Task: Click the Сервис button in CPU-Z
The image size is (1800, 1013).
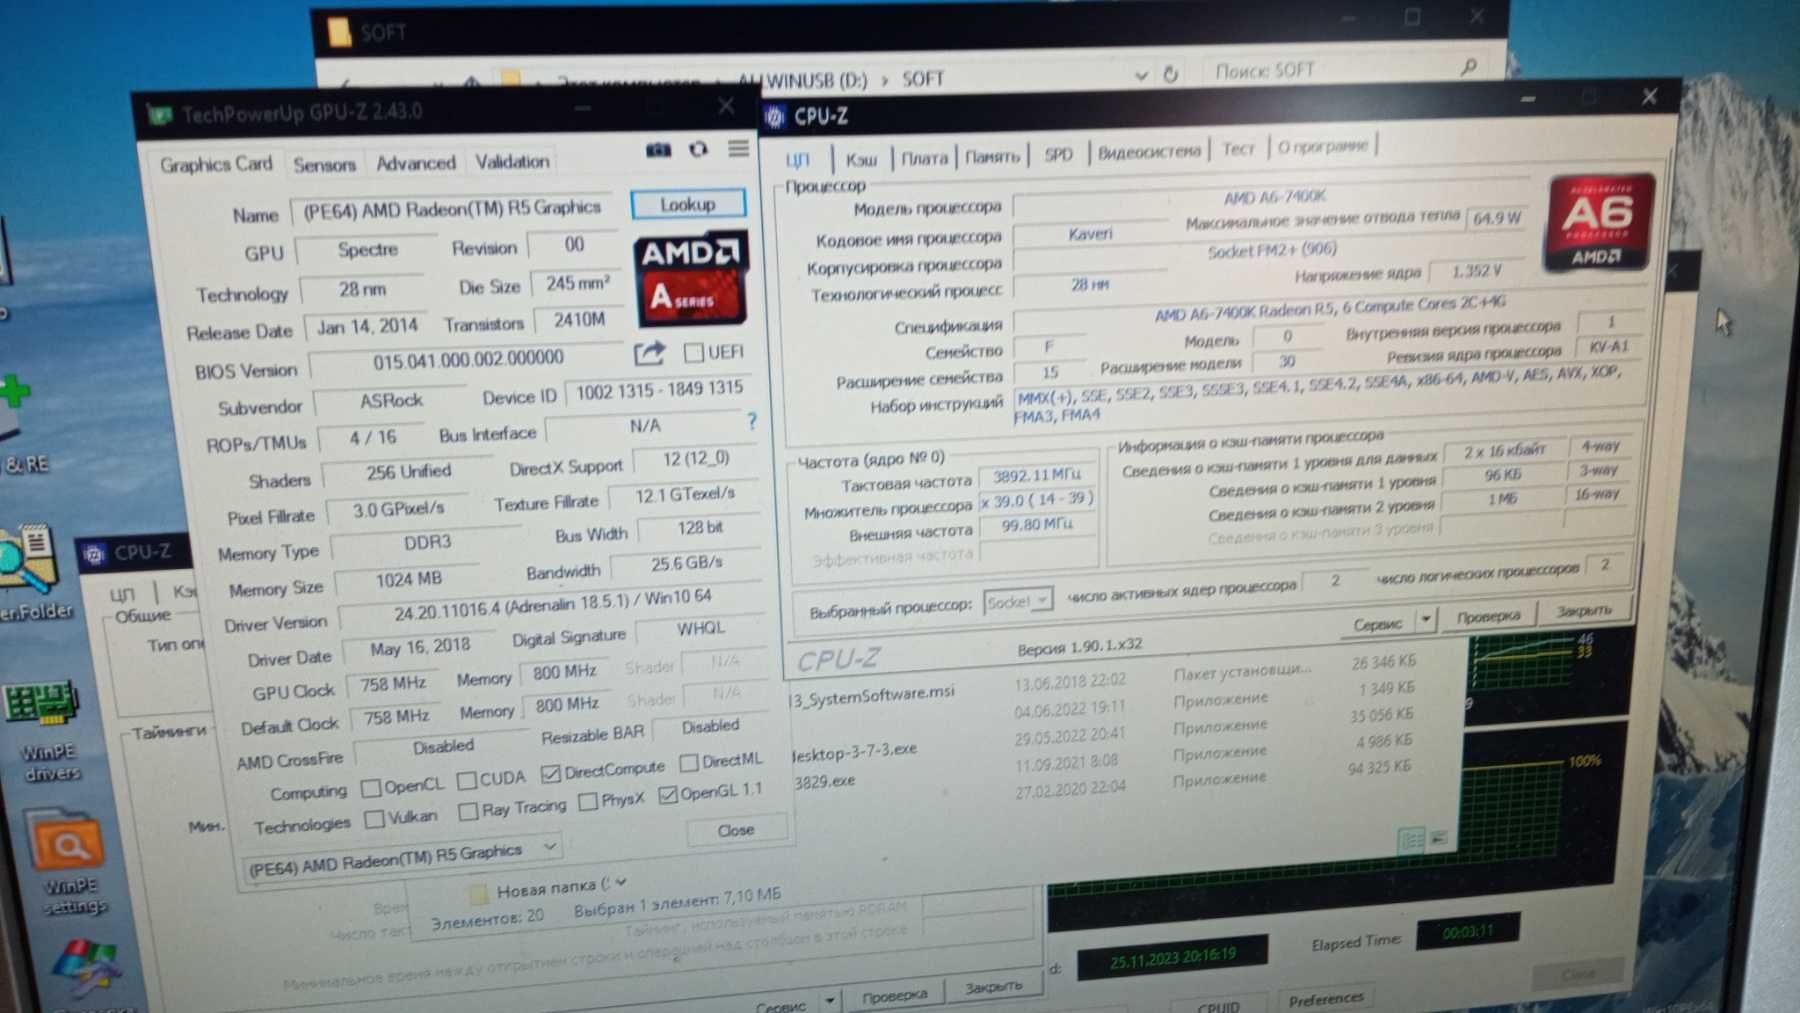Action: 1377,623
